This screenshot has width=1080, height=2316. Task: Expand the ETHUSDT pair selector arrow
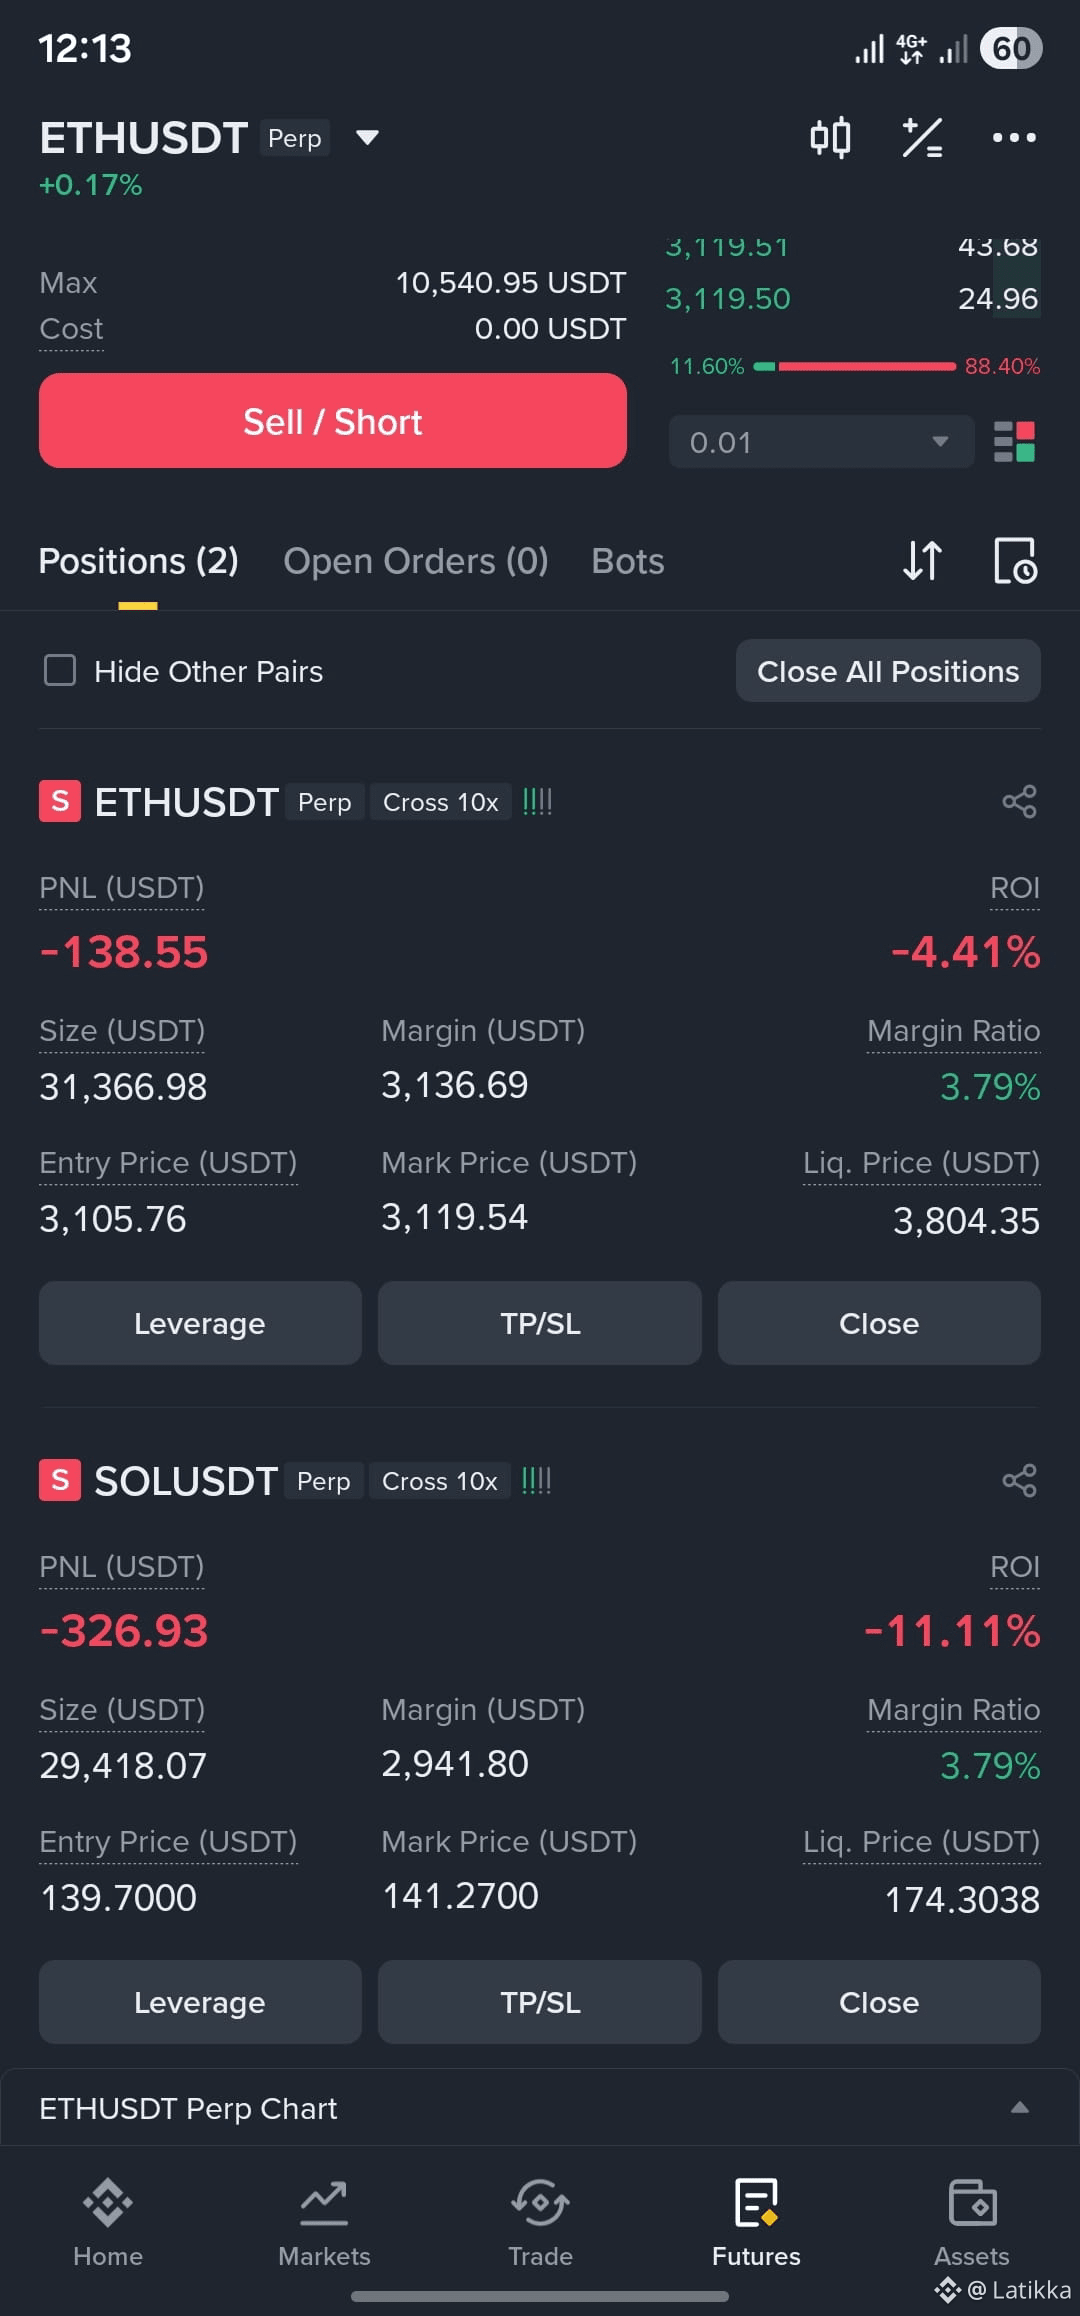click(367, 138)
